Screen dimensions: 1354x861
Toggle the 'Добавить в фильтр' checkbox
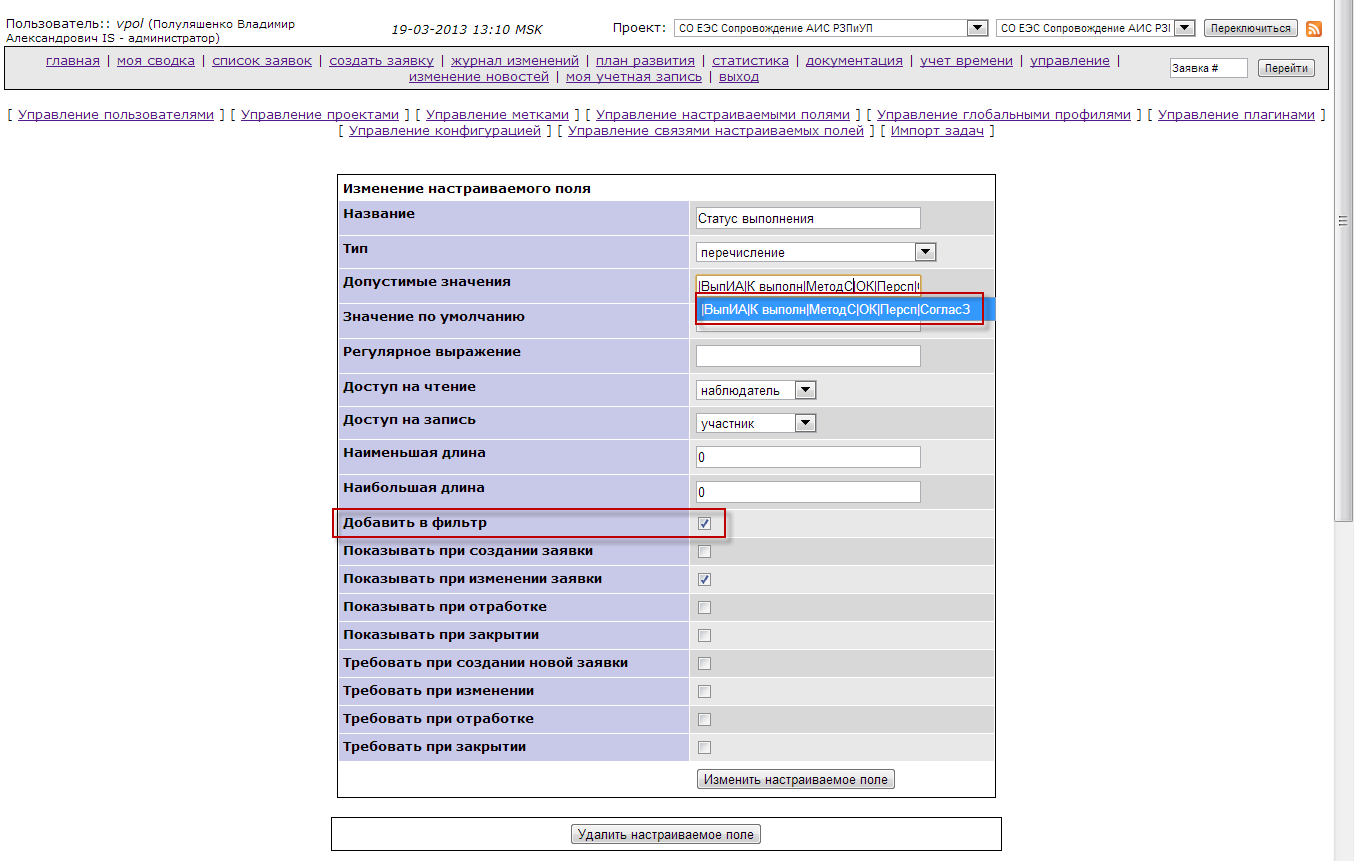(x=704, y=523)
